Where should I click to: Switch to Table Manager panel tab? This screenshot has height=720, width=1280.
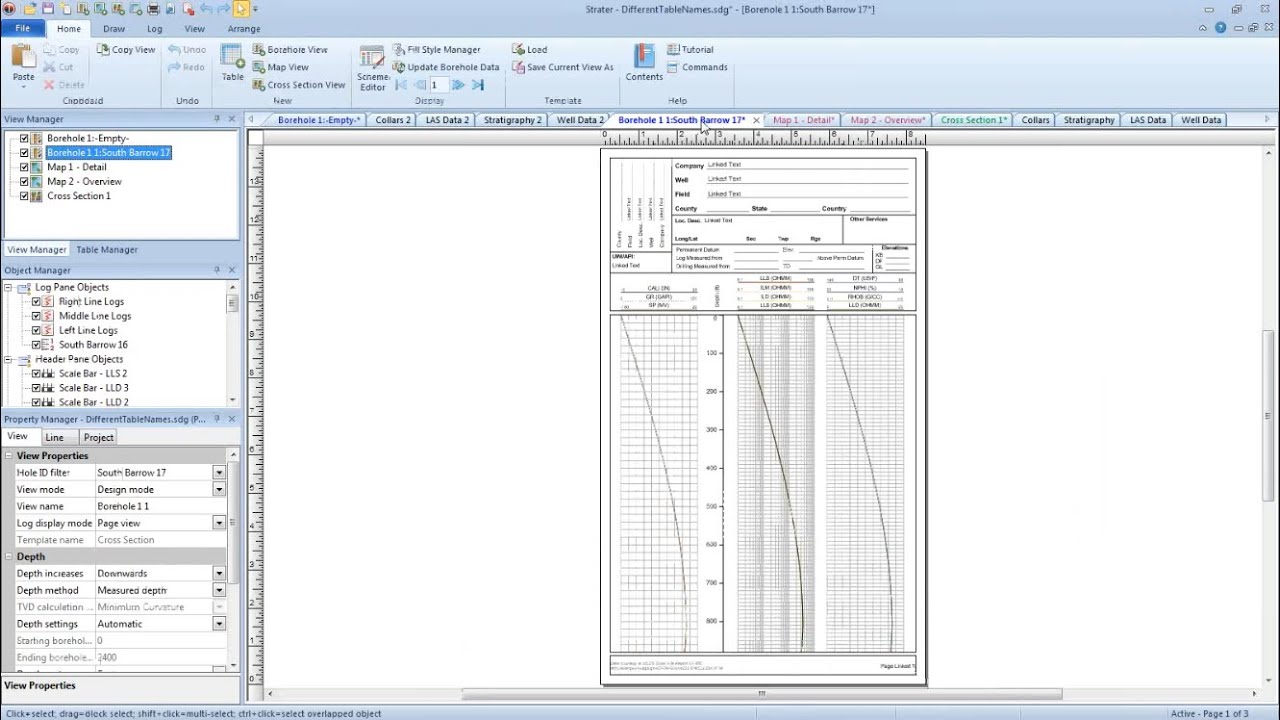click(x=107, y=250)
